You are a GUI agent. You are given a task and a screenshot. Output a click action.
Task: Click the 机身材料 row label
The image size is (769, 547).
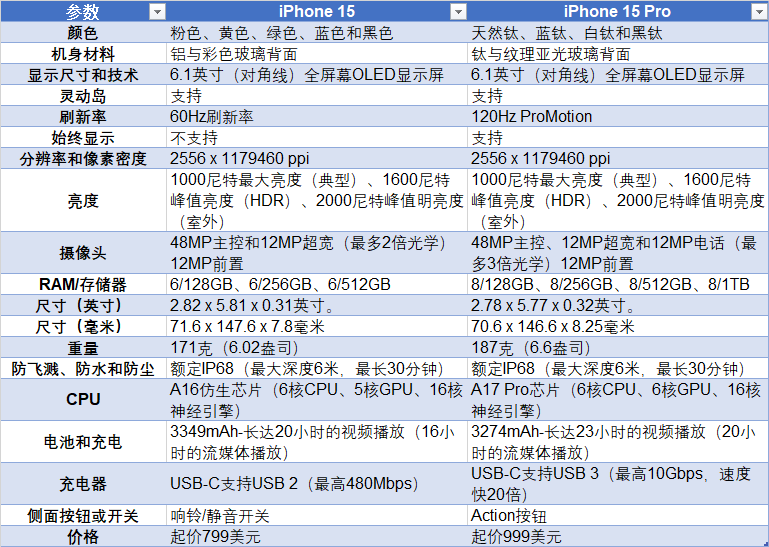83,53
